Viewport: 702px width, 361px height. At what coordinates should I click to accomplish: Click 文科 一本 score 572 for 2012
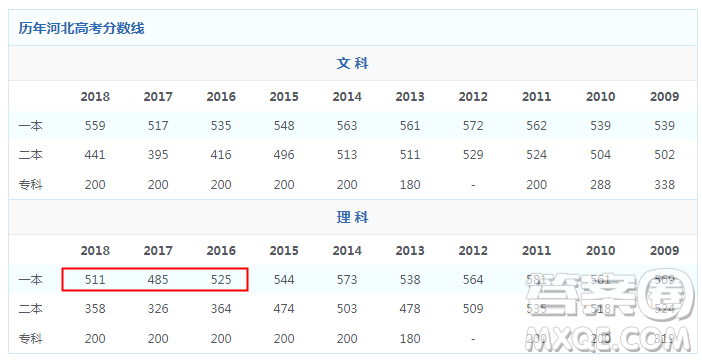[473, 125]
